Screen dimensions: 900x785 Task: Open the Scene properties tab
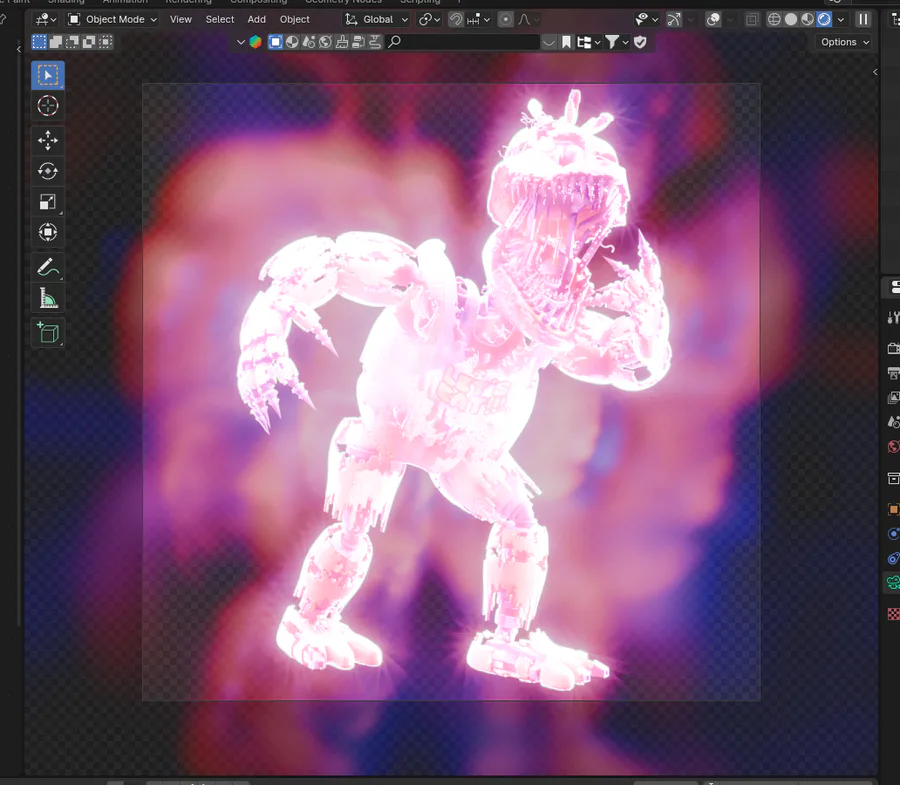[x=893, y=422]
